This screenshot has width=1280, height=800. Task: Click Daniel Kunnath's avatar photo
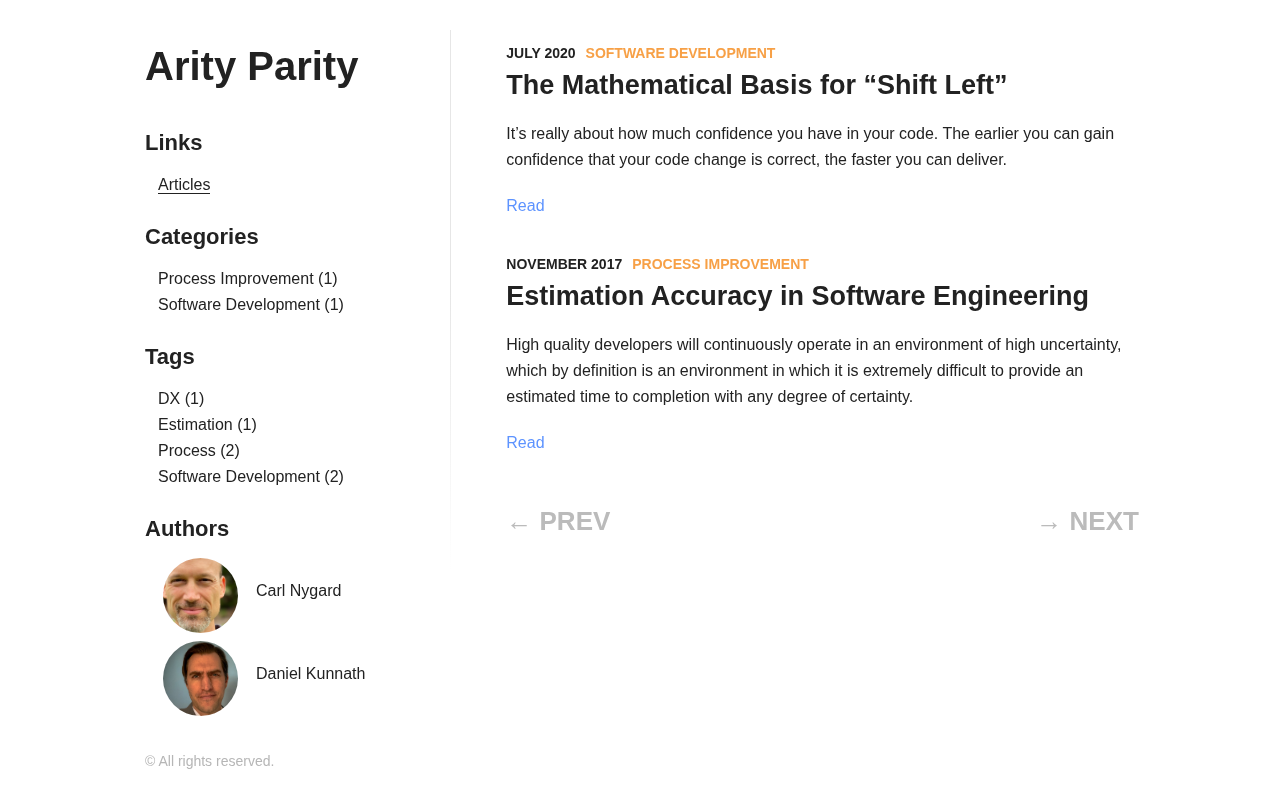point(200,678)
